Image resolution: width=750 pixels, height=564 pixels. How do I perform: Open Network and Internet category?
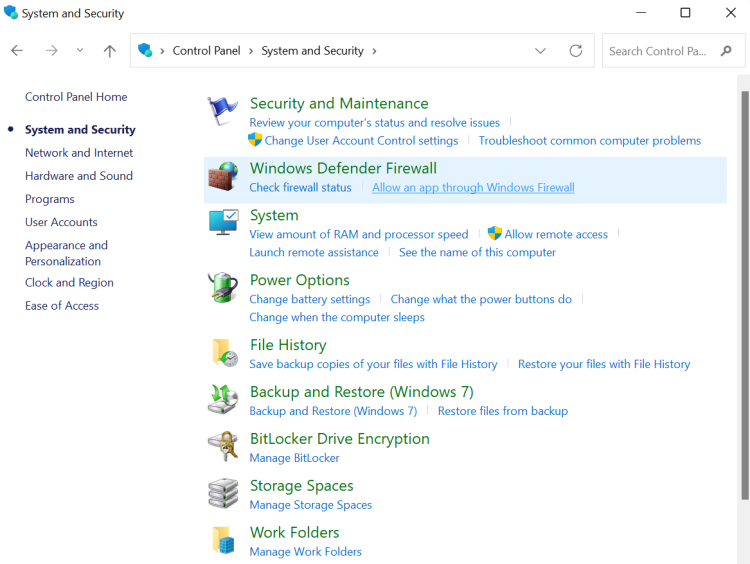(x=79, y=153)
